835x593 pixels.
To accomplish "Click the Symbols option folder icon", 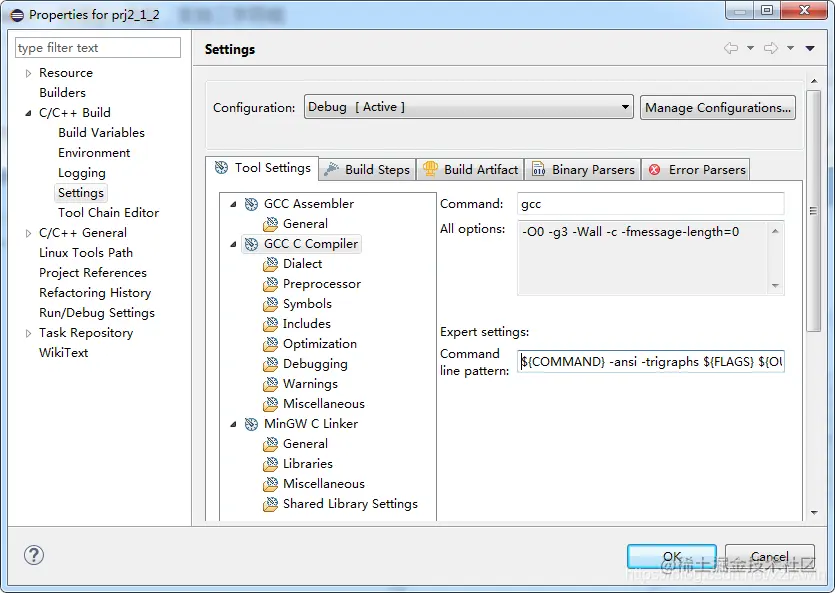I will (x=271, y=304).
